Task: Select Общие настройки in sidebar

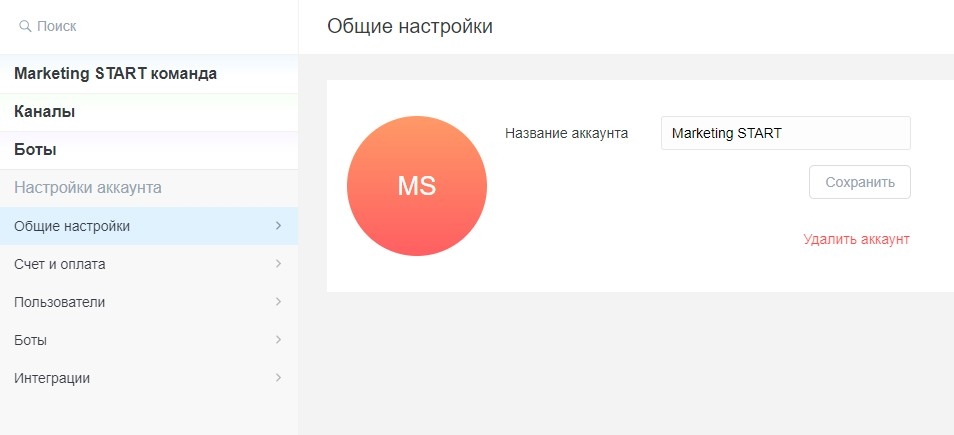Action: [72, 226]
